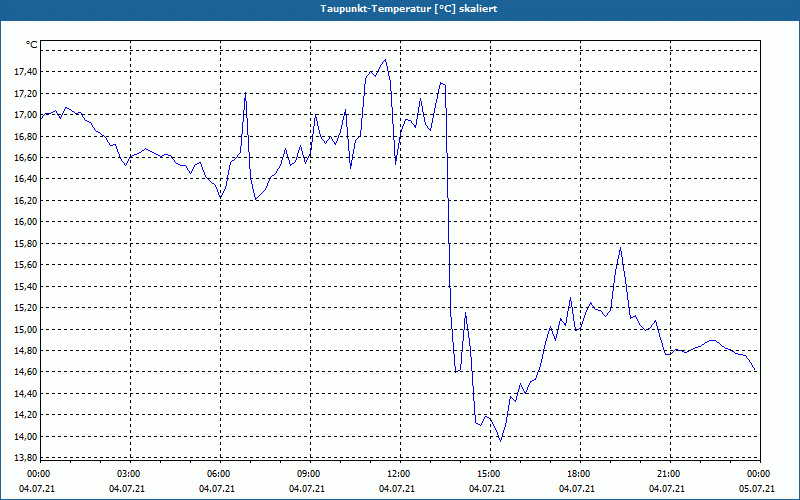Click the 04.07.21 date under 12:00
Viewport: 800px width, 500px height.
click(x=397, y=489)
